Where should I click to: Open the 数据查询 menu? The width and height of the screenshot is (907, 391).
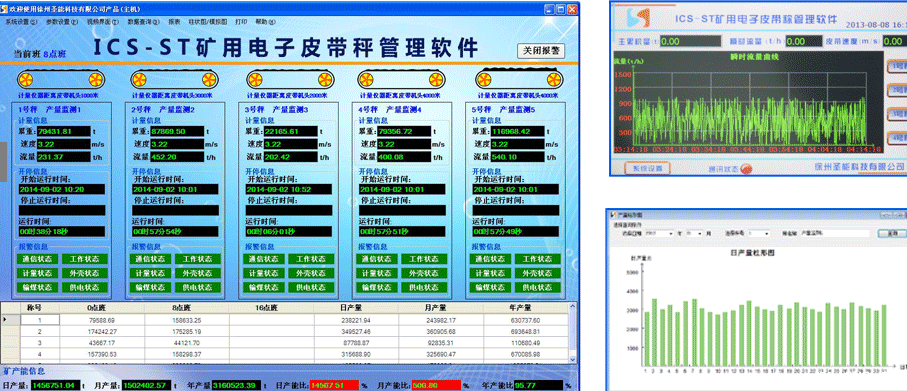tap(143, 21)
